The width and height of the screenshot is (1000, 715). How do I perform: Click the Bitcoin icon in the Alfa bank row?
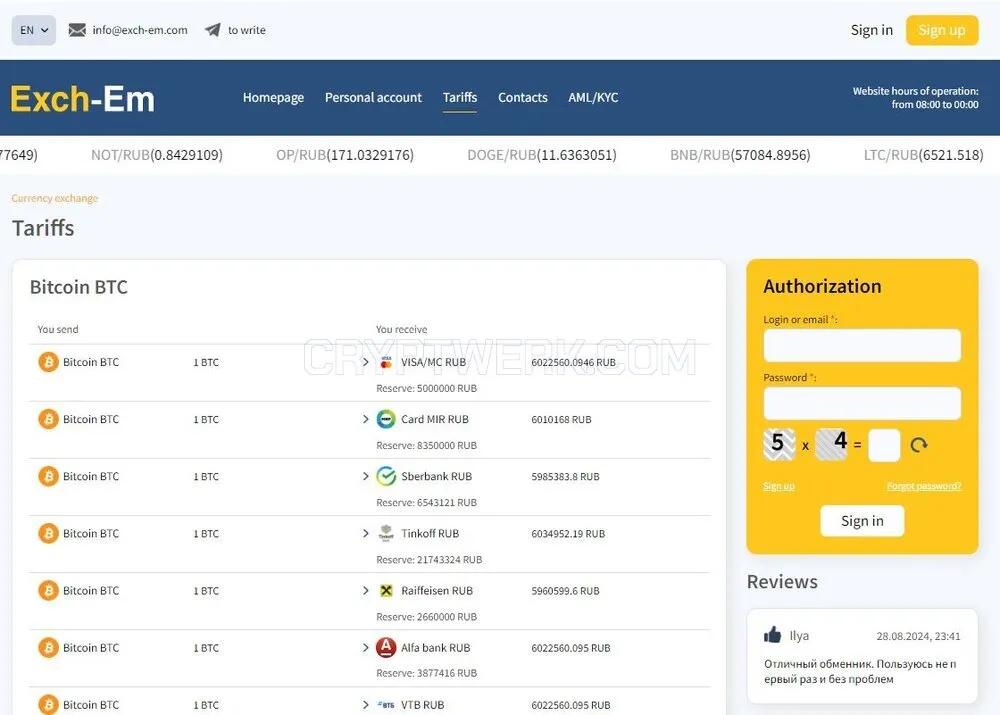coord(48,648)
